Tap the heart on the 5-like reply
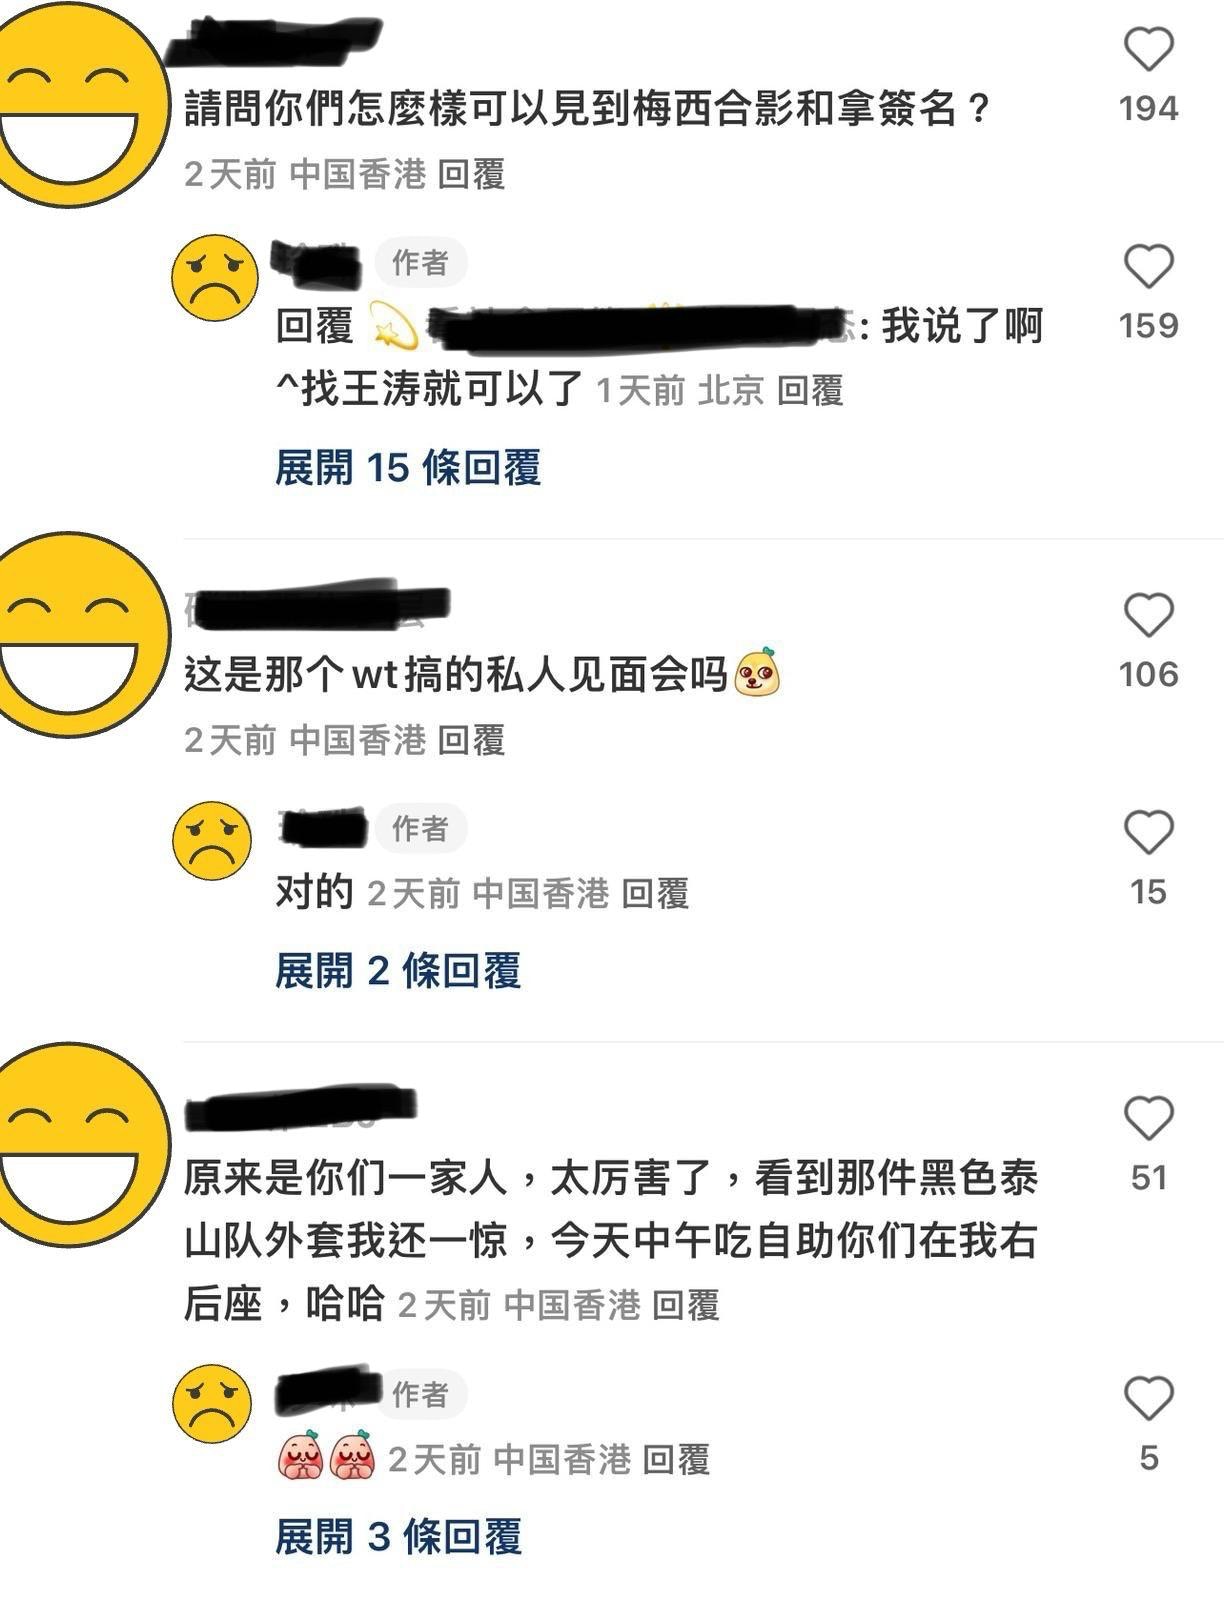This screenshot has width=1224, height=1600. coord(1148,1398)
